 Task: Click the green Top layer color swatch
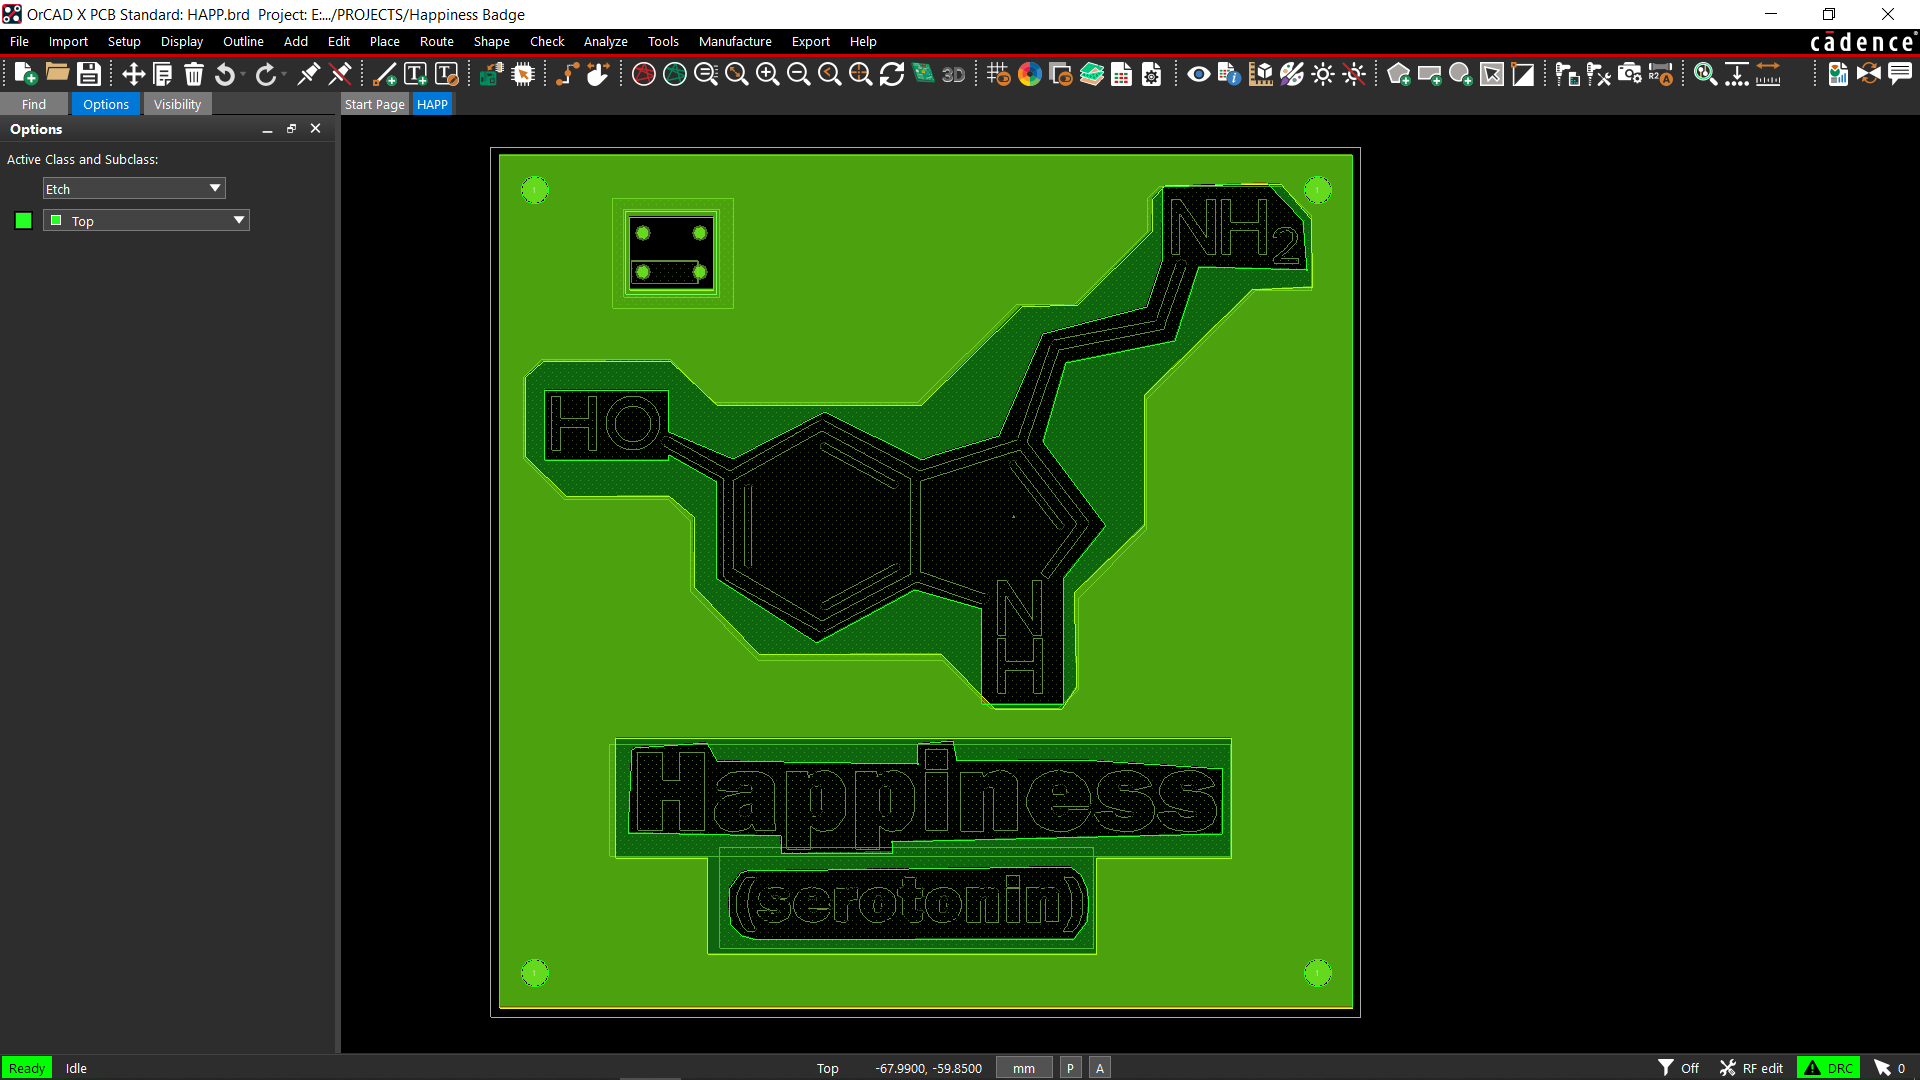click(24, 221)
